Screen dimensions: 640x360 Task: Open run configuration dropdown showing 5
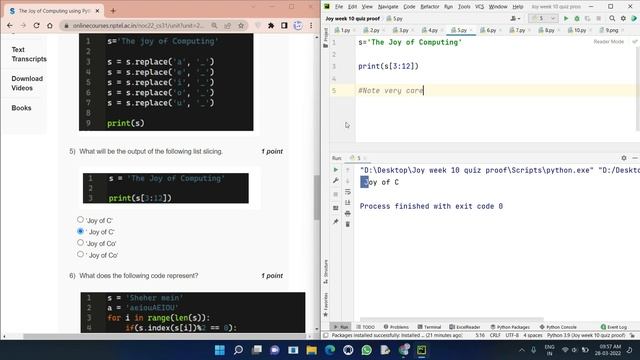[543, 18]
